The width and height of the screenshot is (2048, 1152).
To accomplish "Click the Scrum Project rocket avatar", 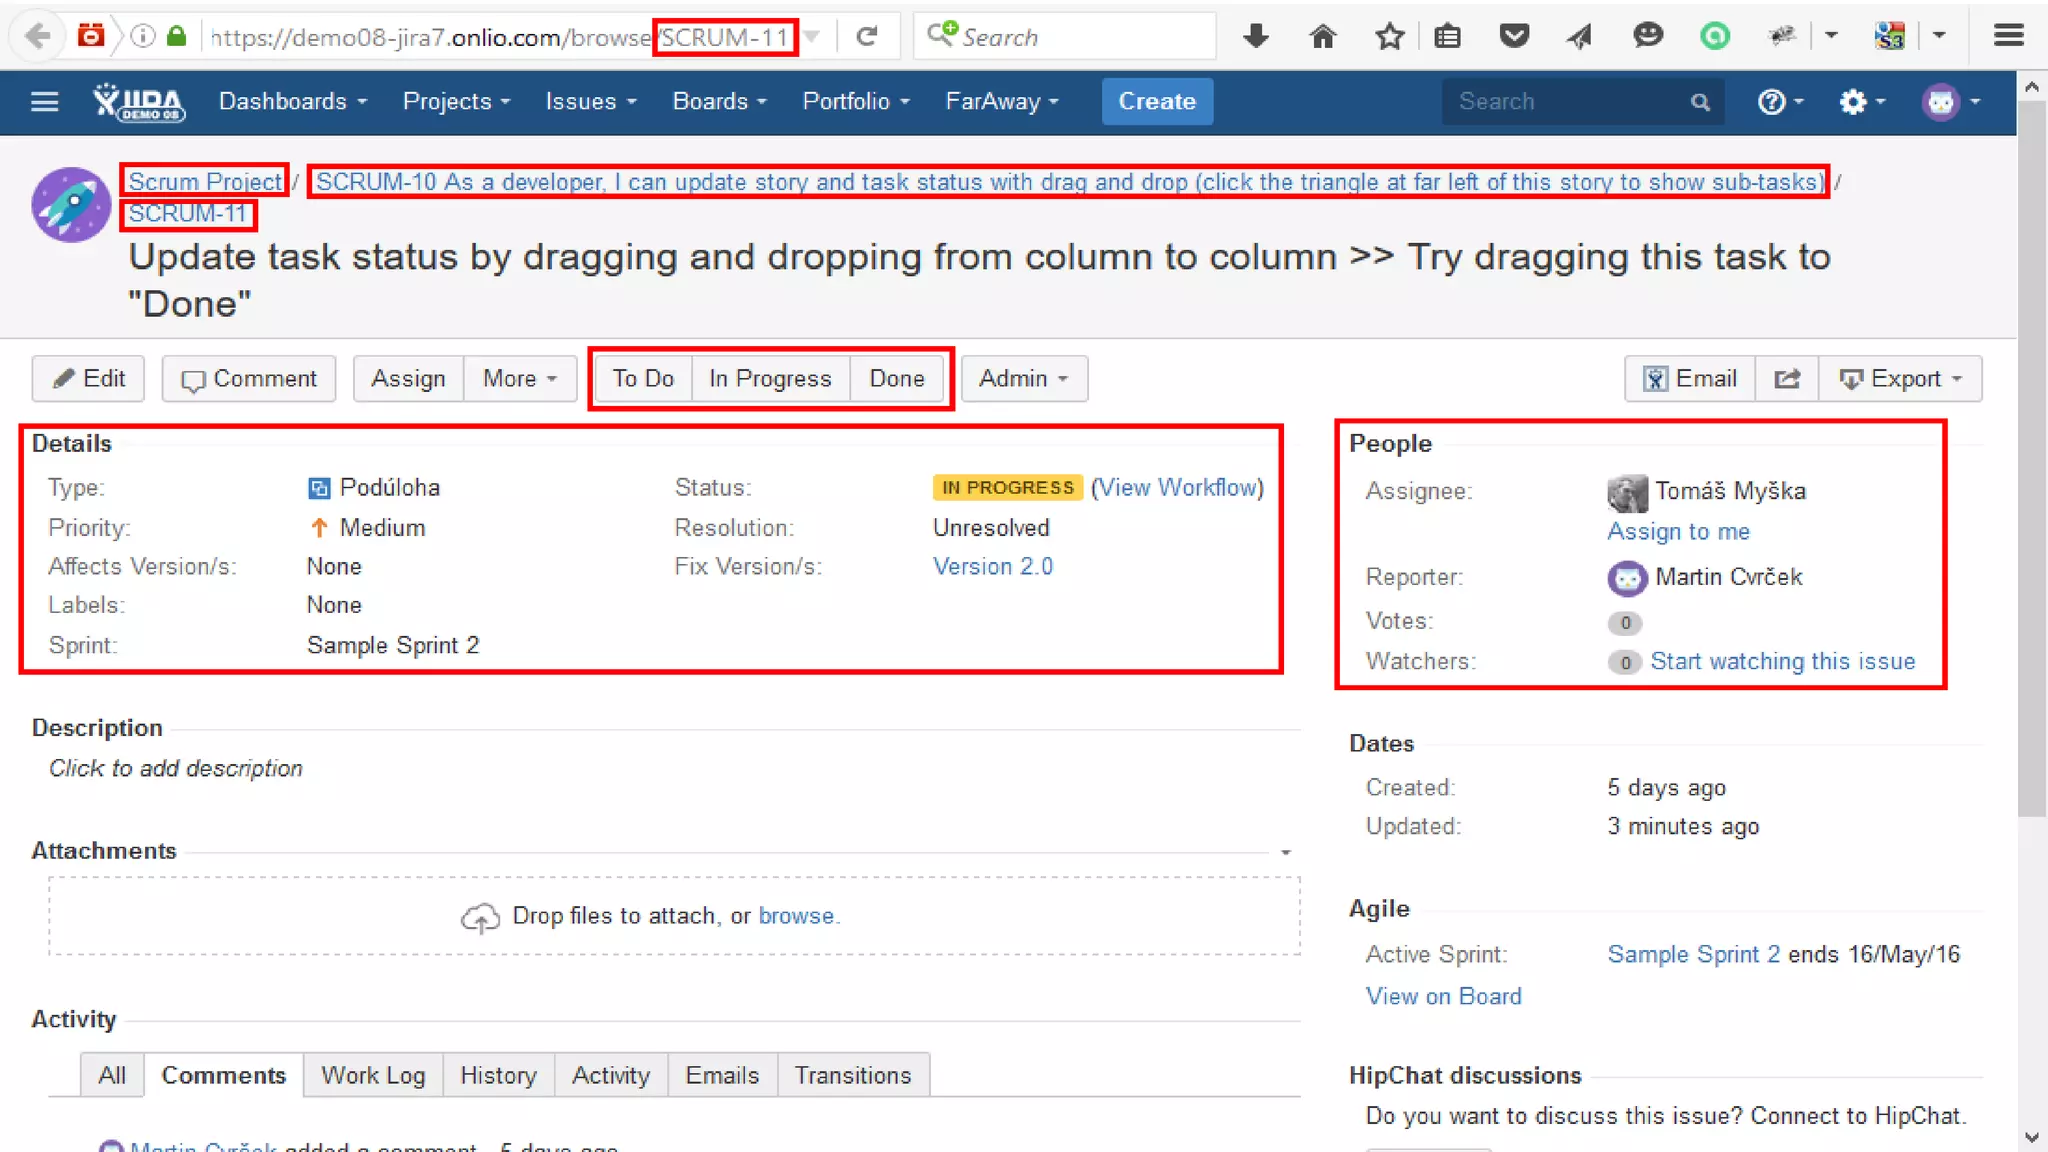I will [71, 204].
